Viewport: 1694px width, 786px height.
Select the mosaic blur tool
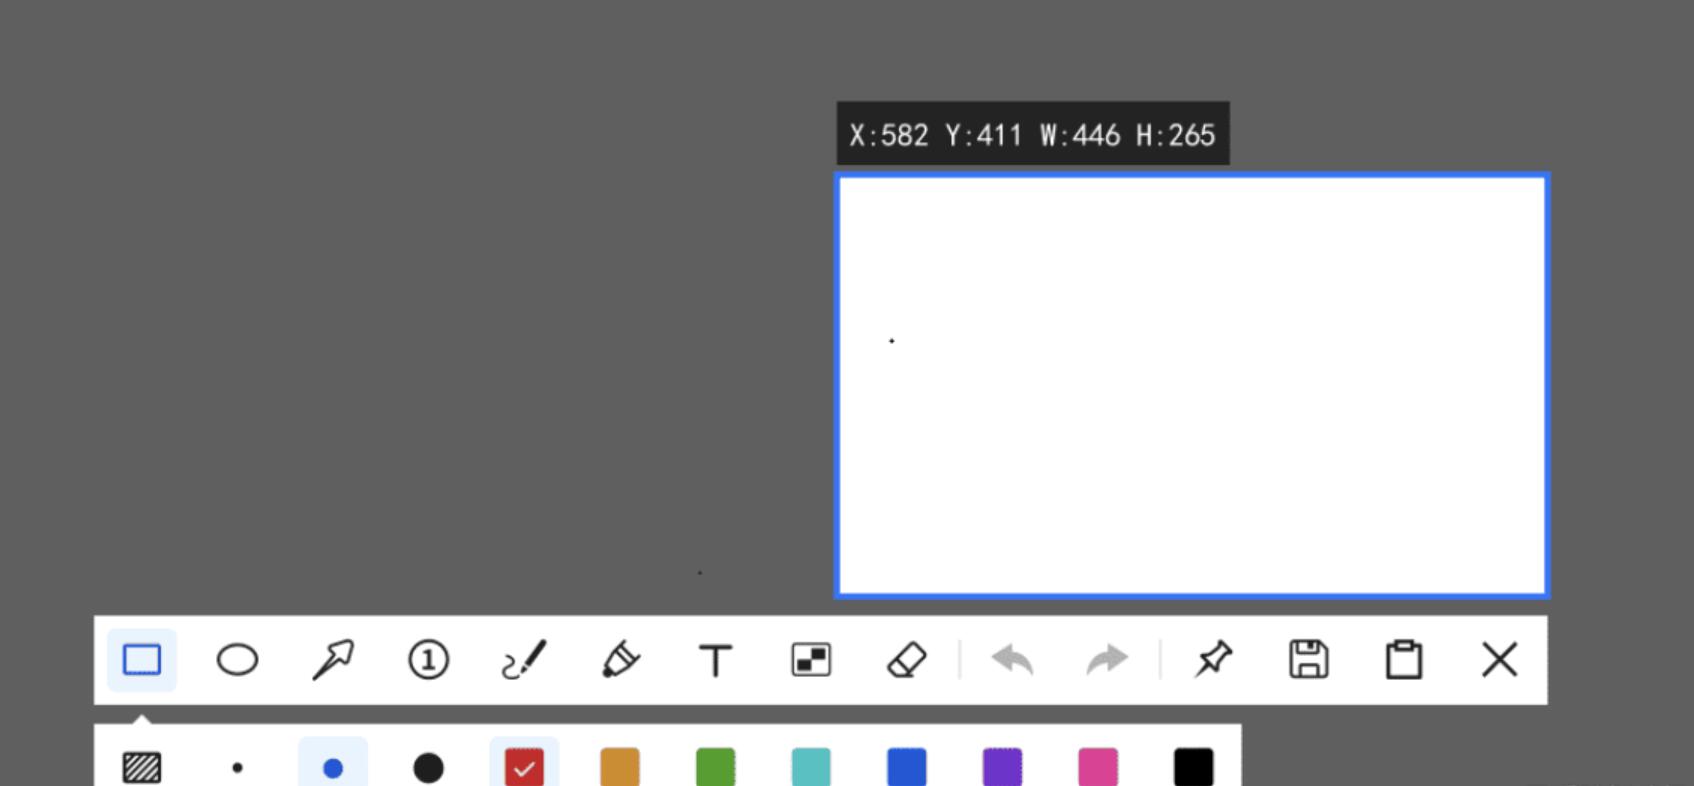[811, 660]
